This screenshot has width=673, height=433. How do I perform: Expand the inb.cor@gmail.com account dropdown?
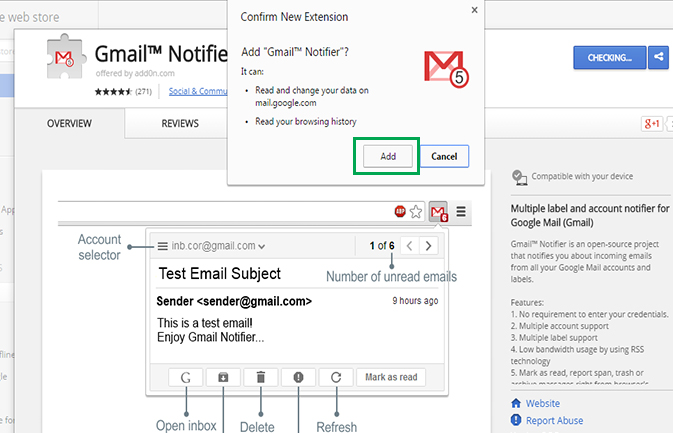pyautogui.click(x=218, y=246)
